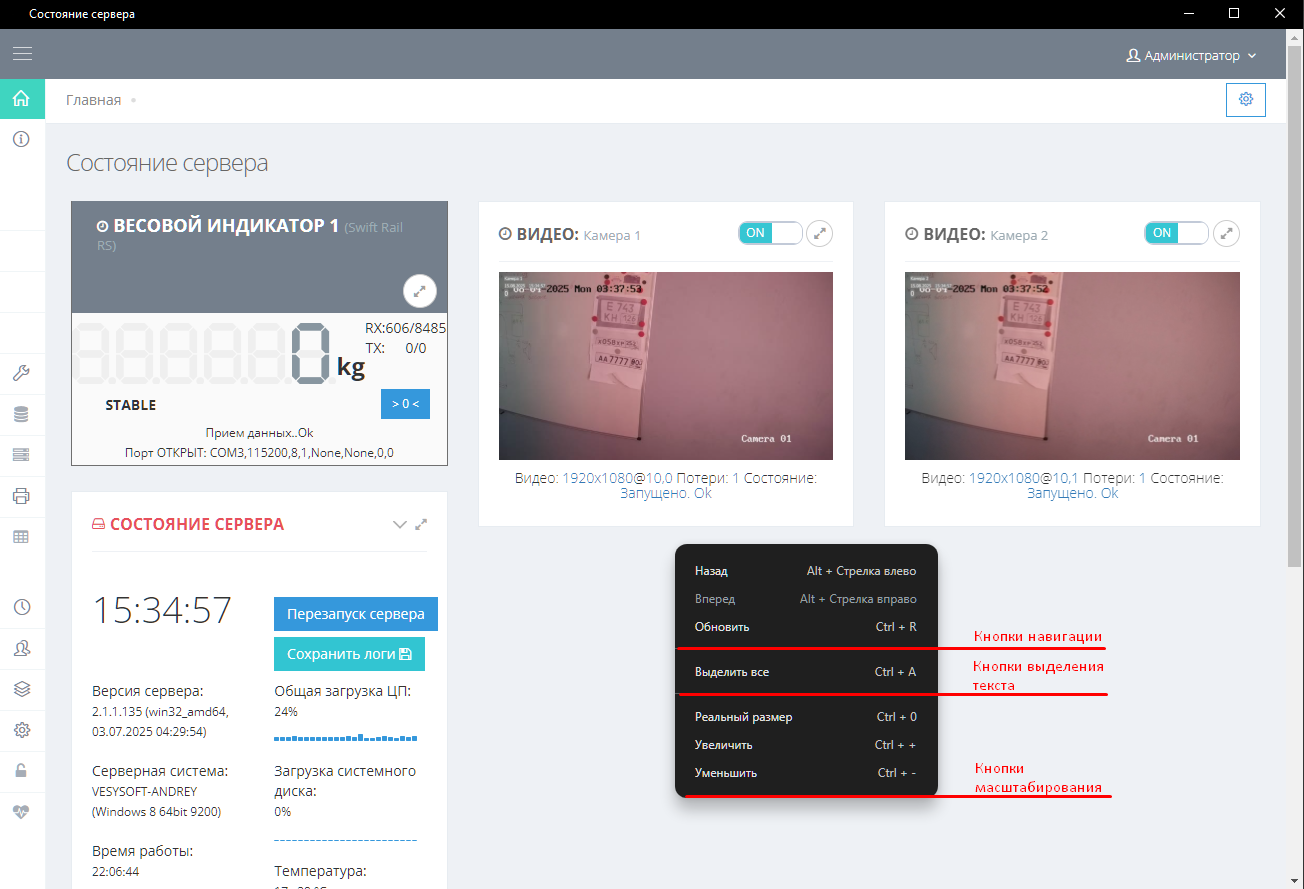This screenshot has height=889, width=1304.
Task: Expand the weight indicator panel to fullscreen
Action: 420,291
